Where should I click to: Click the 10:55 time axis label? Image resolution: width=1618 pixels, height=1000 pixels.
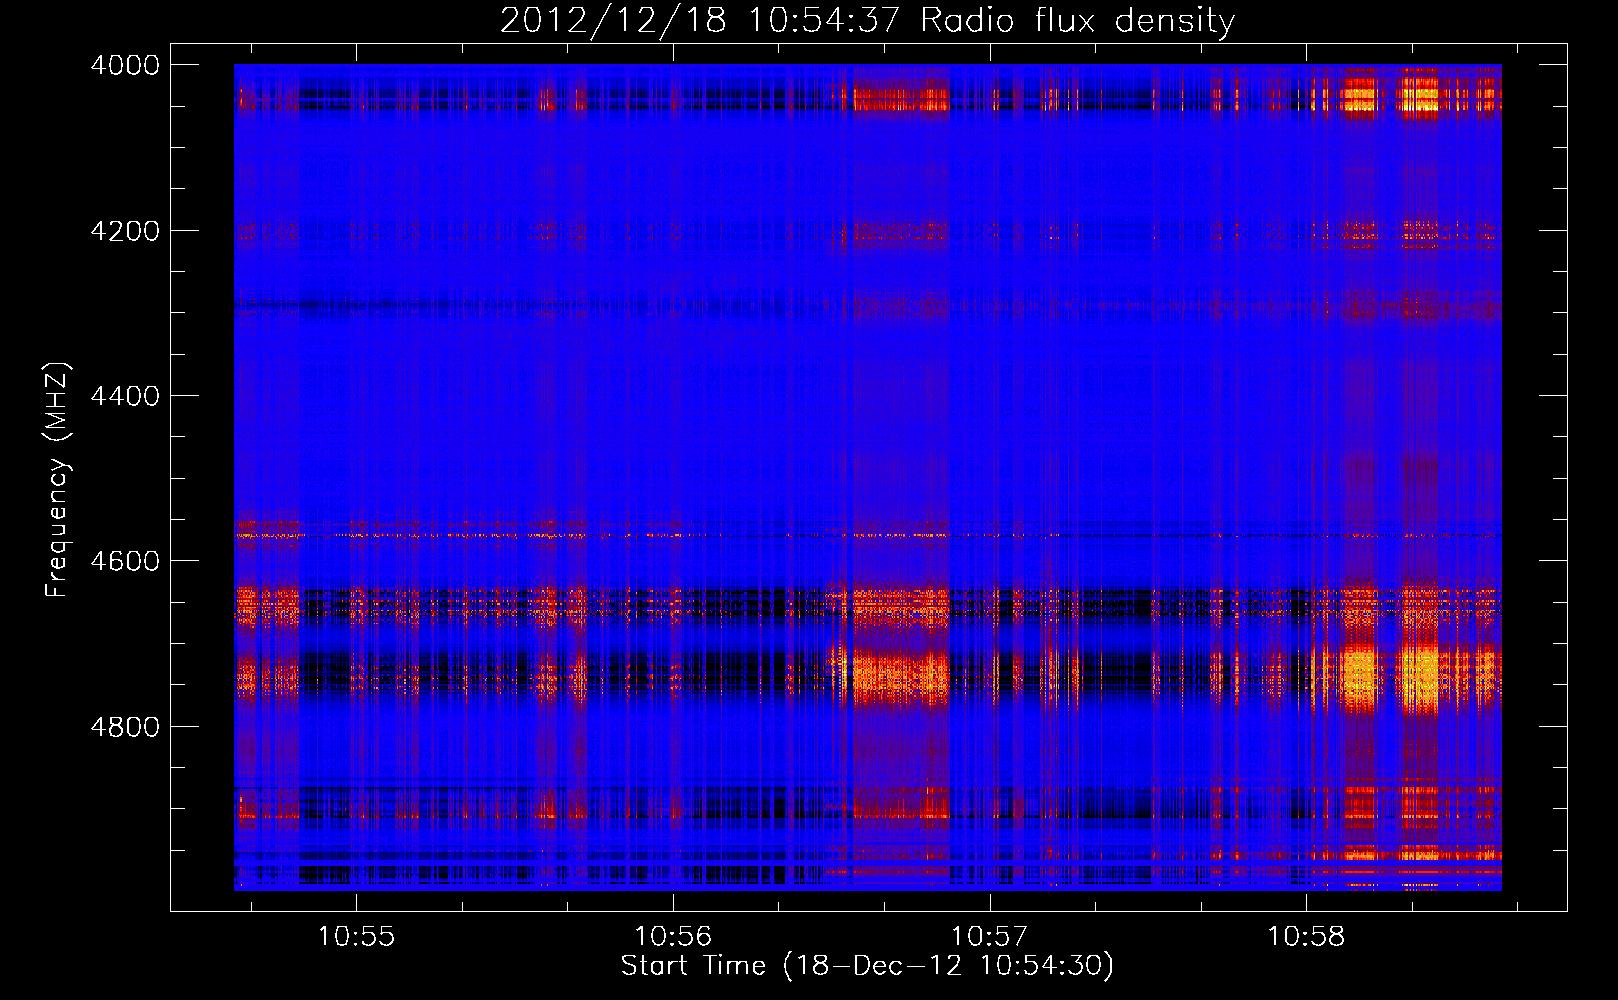click(x=357, y=936)
